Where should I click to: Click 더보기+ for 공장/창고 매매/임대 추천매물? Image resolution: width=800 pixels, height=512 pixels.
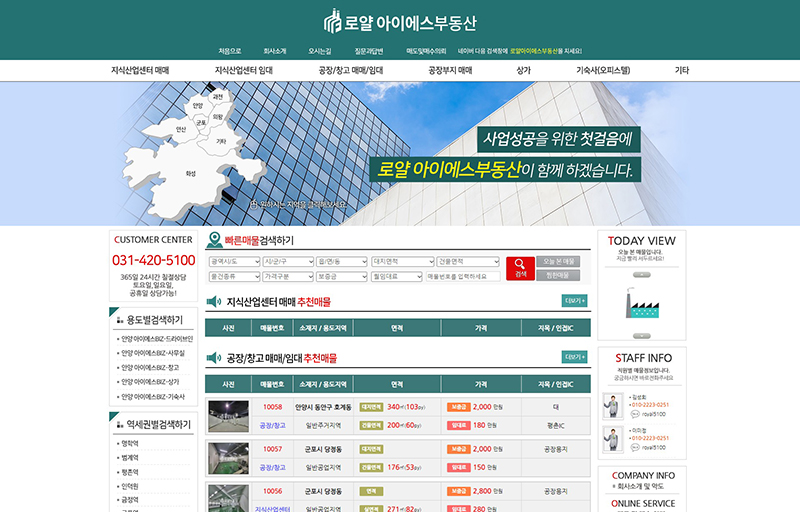(x=574, y=357)
